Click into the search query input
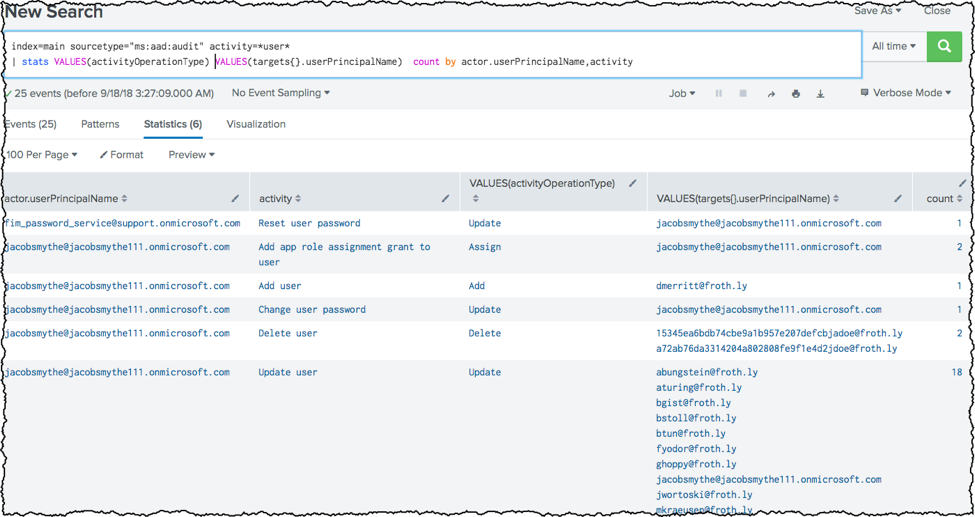 coord(433,54)
